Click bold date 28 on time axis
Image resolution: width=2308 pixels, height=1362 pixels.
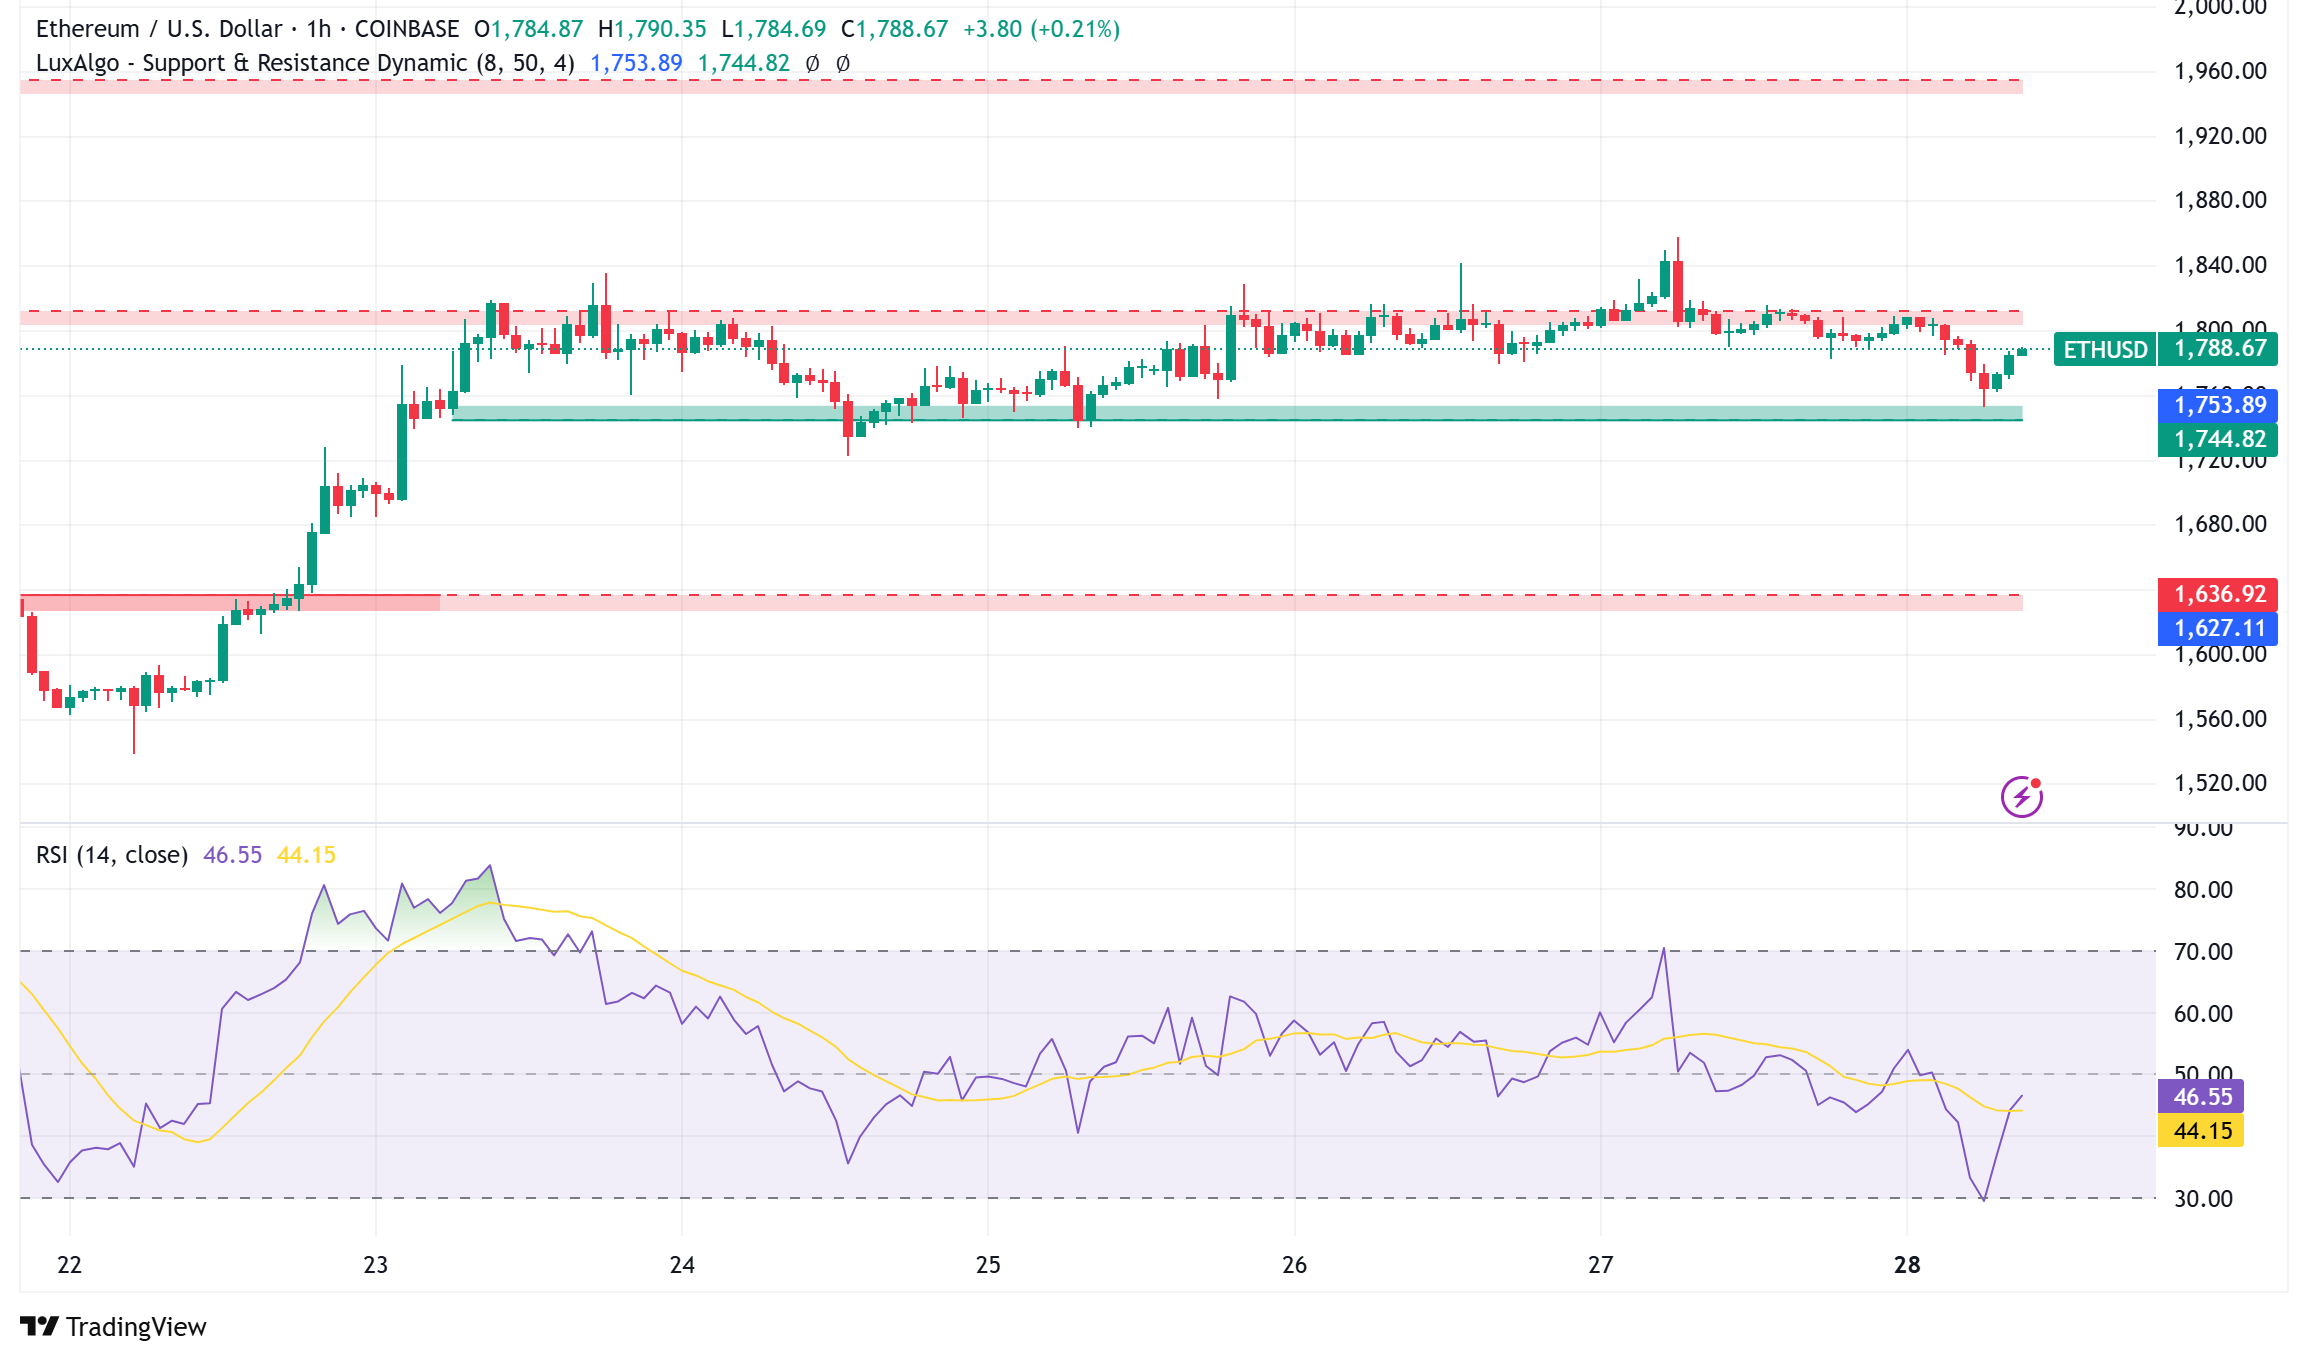(x=1907, y=1265)
